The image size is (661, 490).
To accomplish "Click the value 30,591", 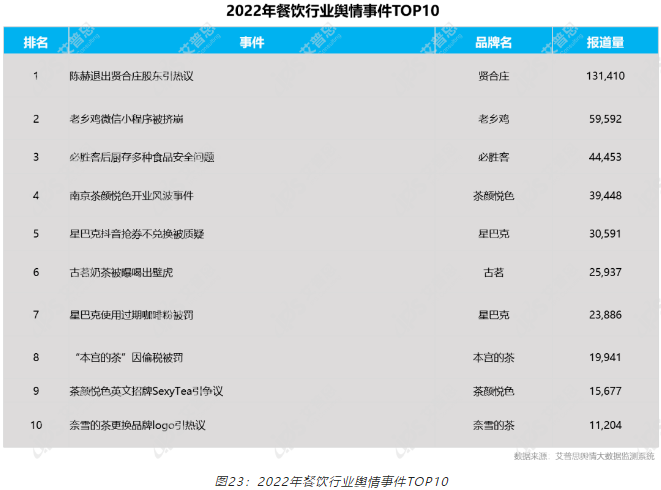I will (x=605, y=234).
